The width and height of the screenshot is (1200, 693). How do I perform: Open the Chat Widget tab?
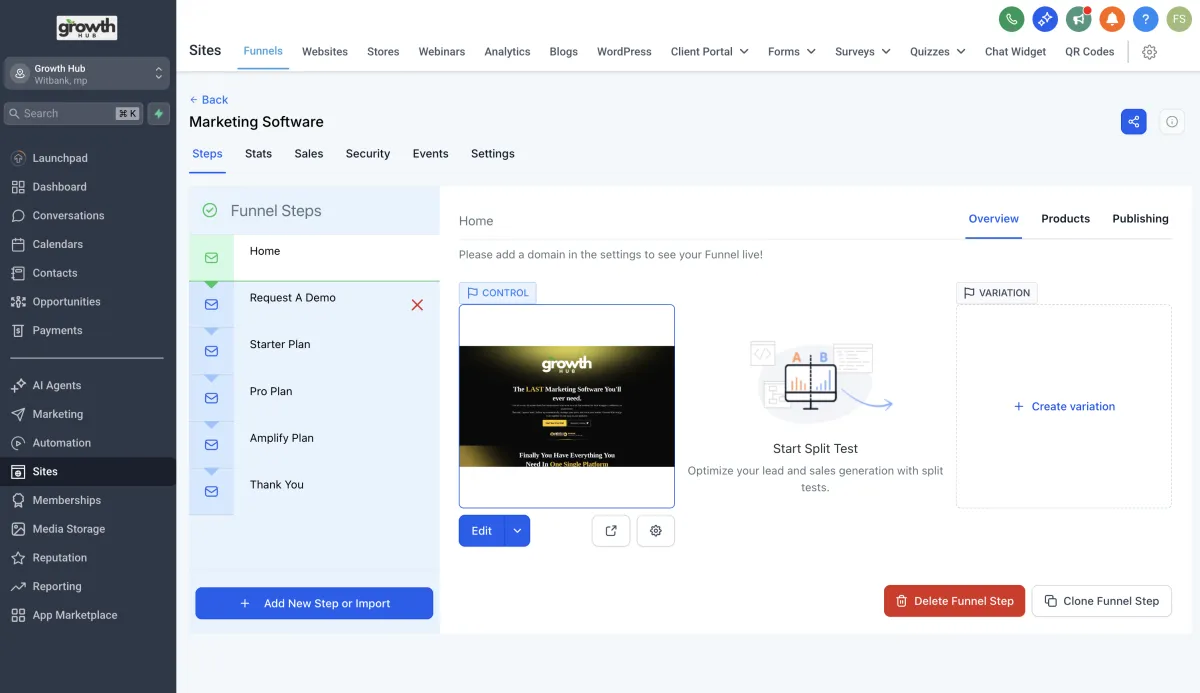(1015, 52)
